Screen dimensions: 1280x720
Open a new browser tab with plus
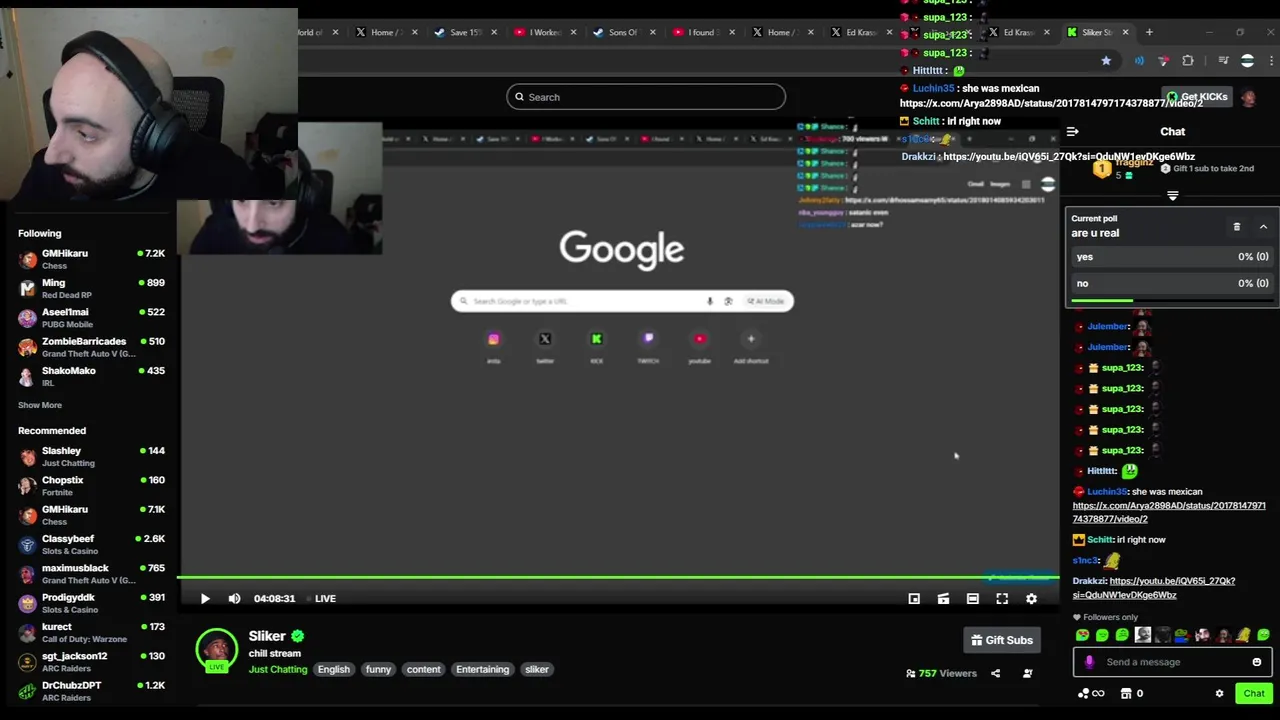tap(1149, 32)
